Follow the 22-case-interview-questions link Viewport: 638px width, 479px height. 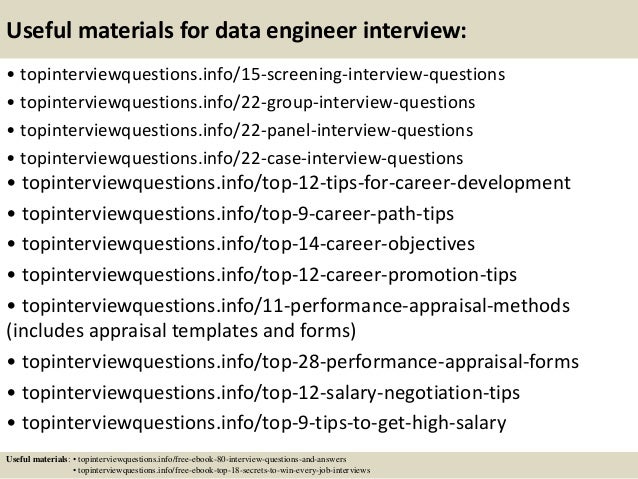[240, 158]
